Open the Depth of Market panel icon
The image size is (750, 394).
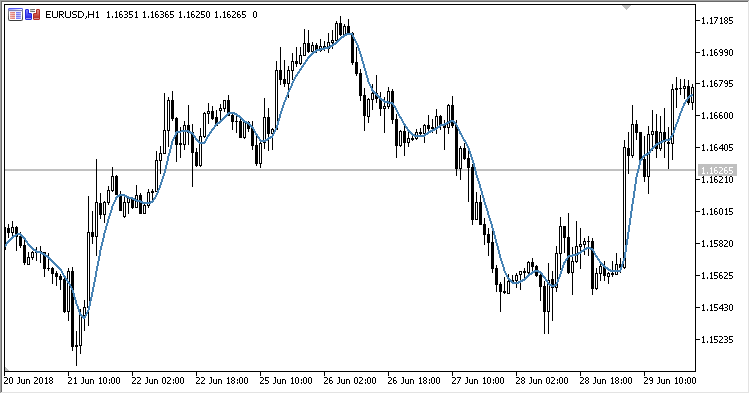(15, 15)
